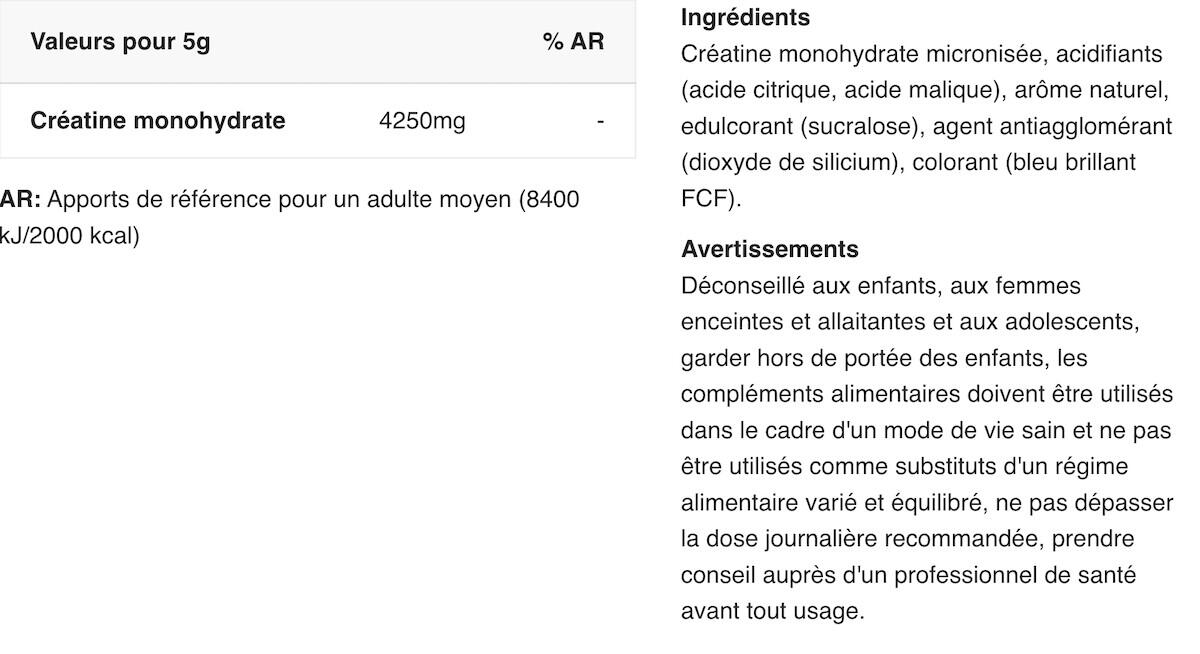1200x654 pixels.
Task: Click the "Ingrédients" heading
Action: pyautogui.click(x=745, y=17)
